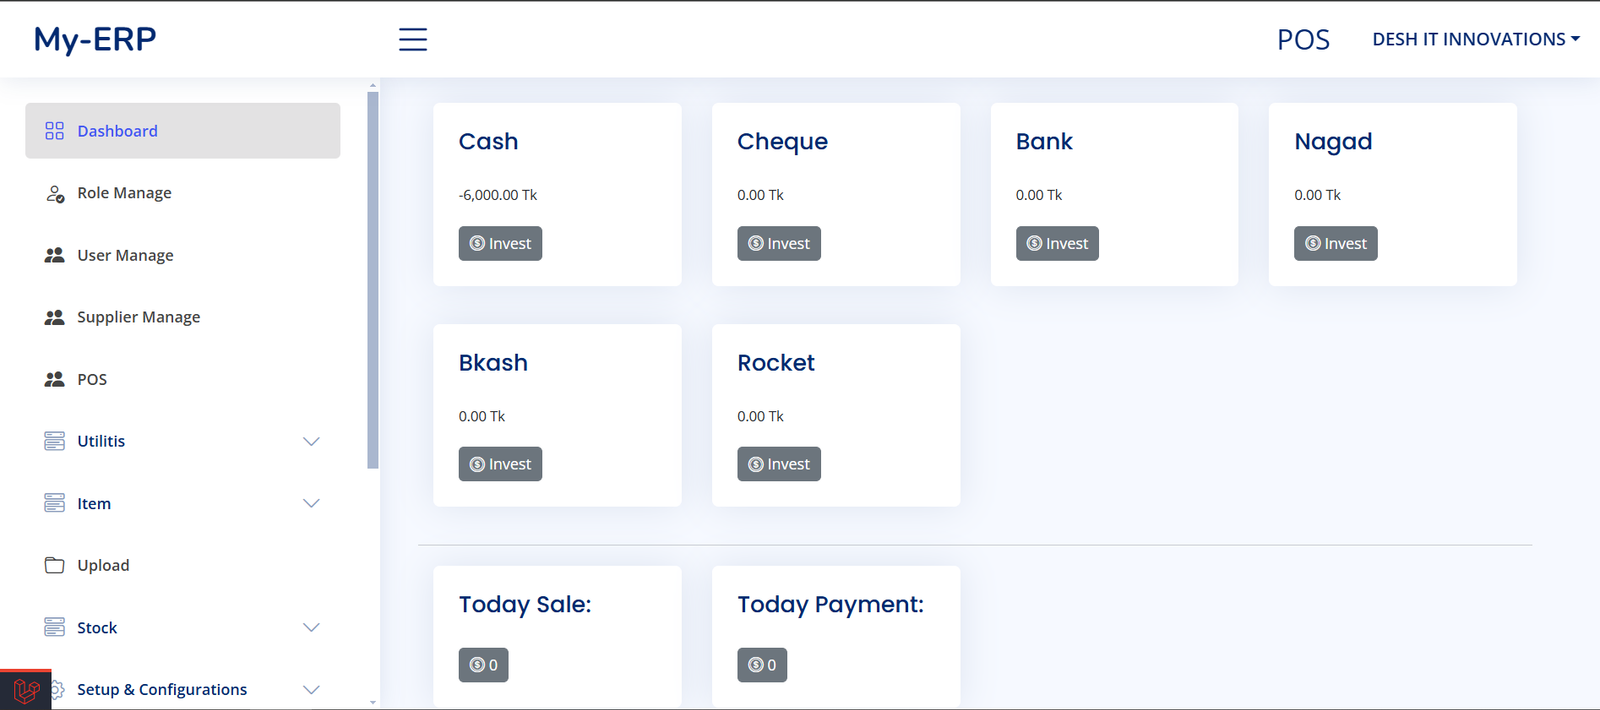Expand the Utilitis submenu chevron
This screenshot has height=710, width=1600.
point(311,441)
